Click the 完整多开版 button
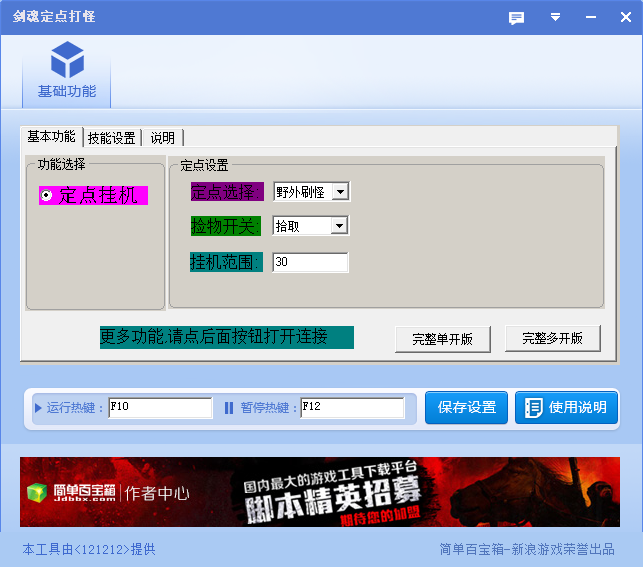 pos(552,338)
